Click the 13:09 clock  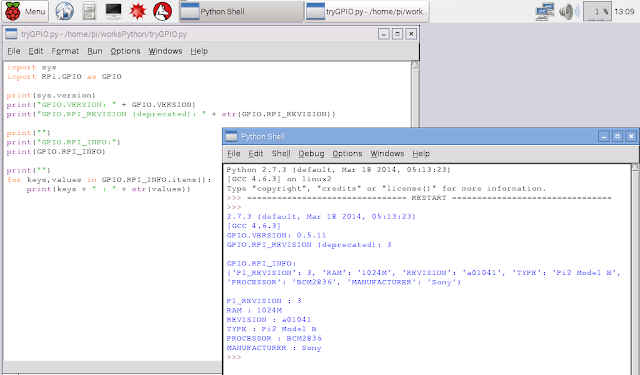pyautogui.click(x=624, y=11)
